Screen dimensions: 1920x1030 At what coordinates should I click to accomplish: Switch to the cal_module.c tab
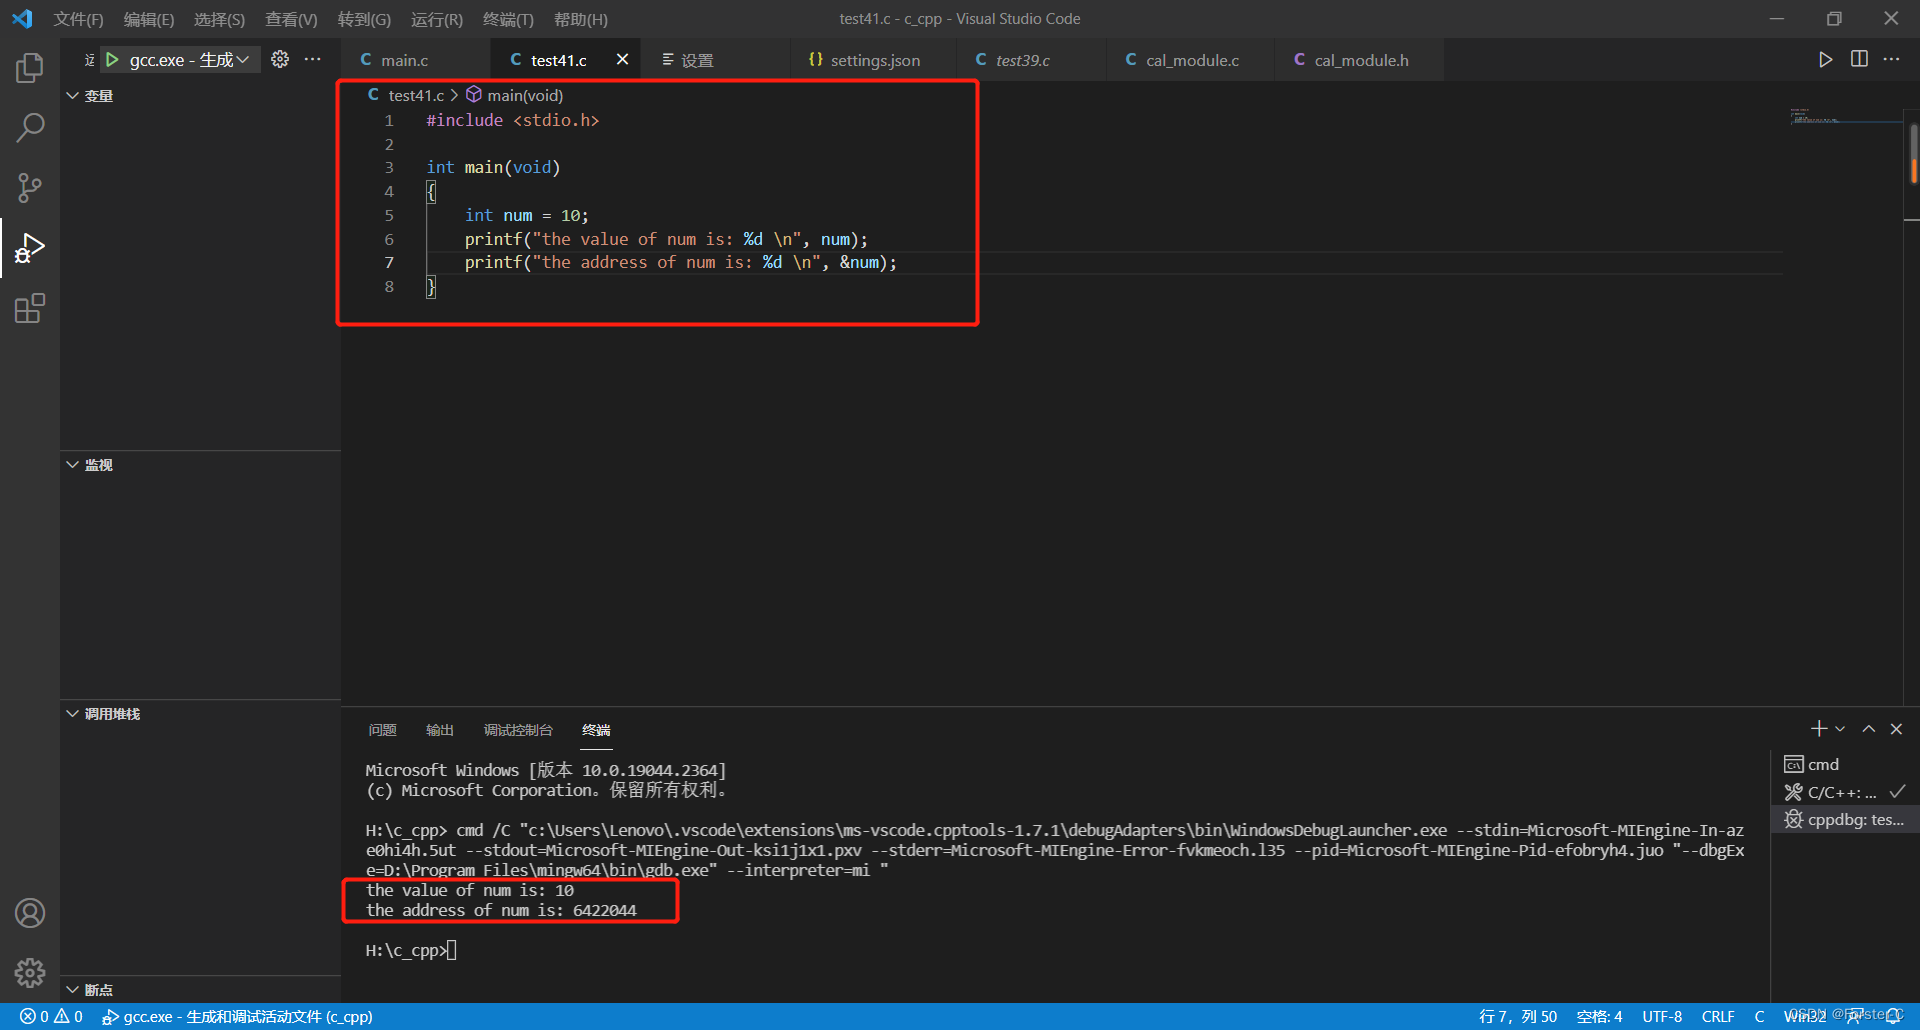1192,60
